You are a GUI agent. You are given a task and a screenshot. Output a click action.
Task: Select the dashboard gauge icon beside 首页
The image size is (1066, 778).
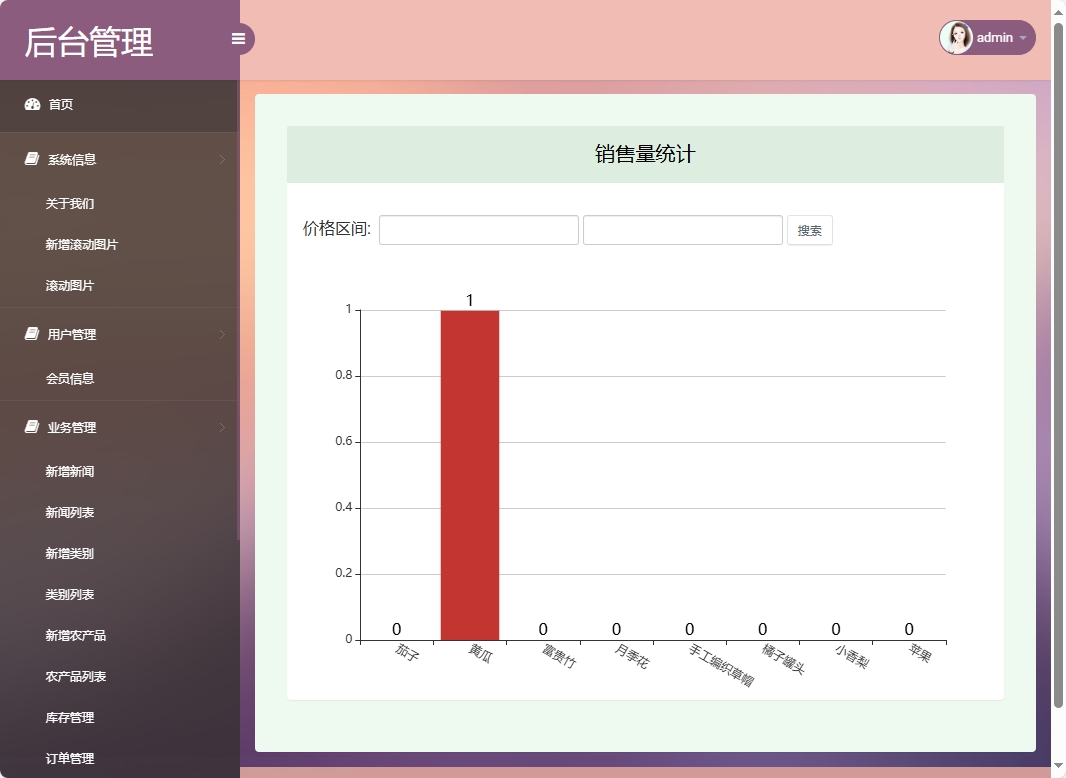(x=30, y=104)
